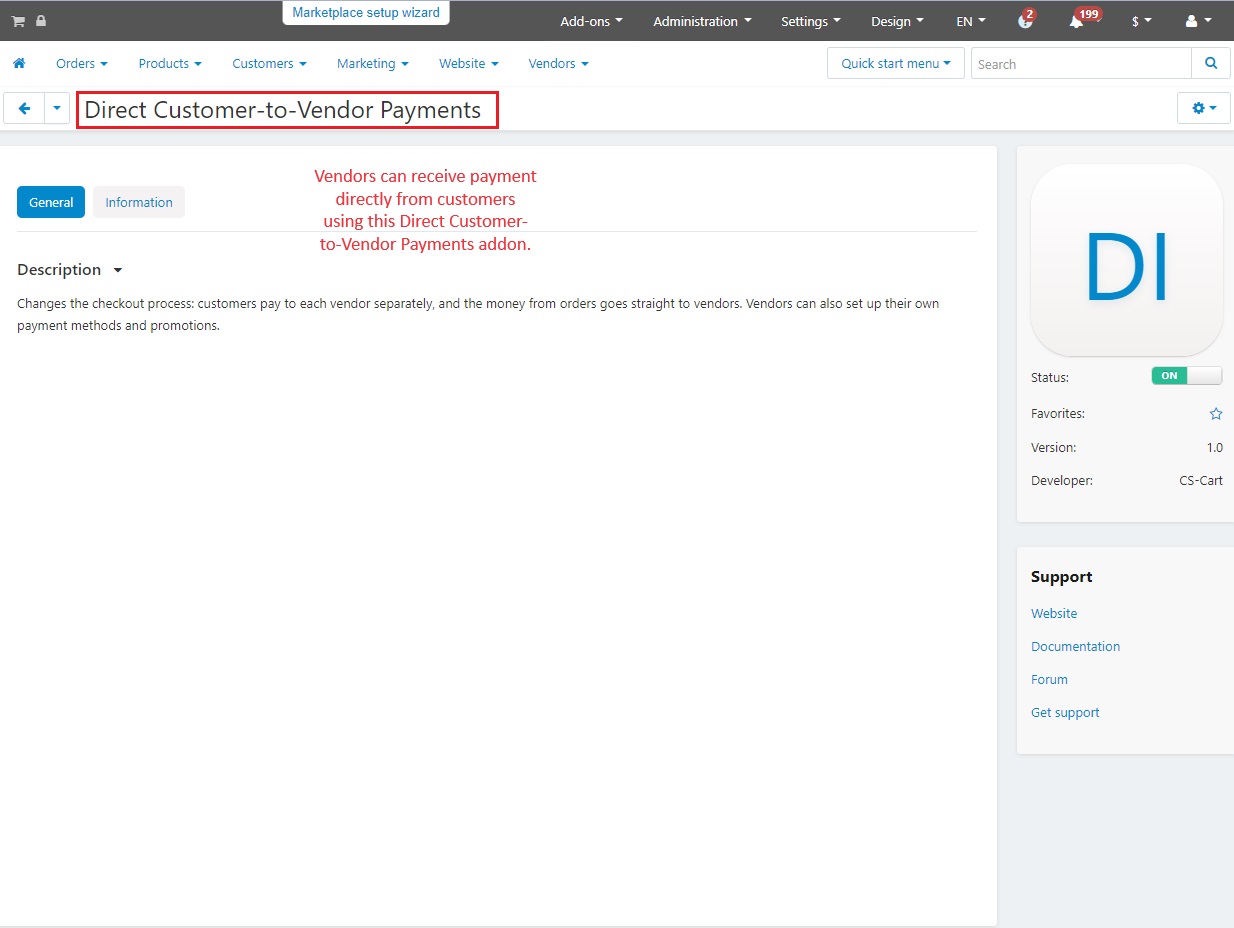Screen dimensions: 1234x928
Task: Open the Customers menu
Action: click(269, 63)
